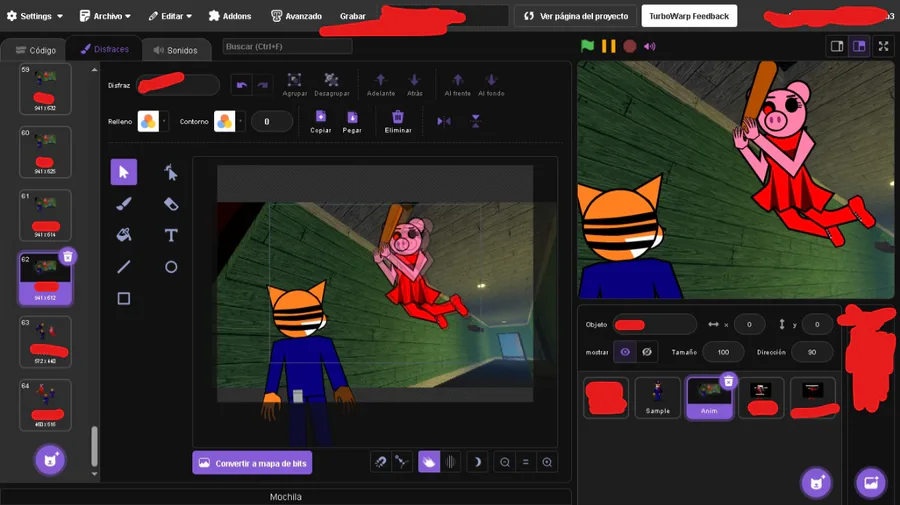Select costume thumbnail number 60
This screenshot has width=900, height=505.
click(x=45, y=152)
